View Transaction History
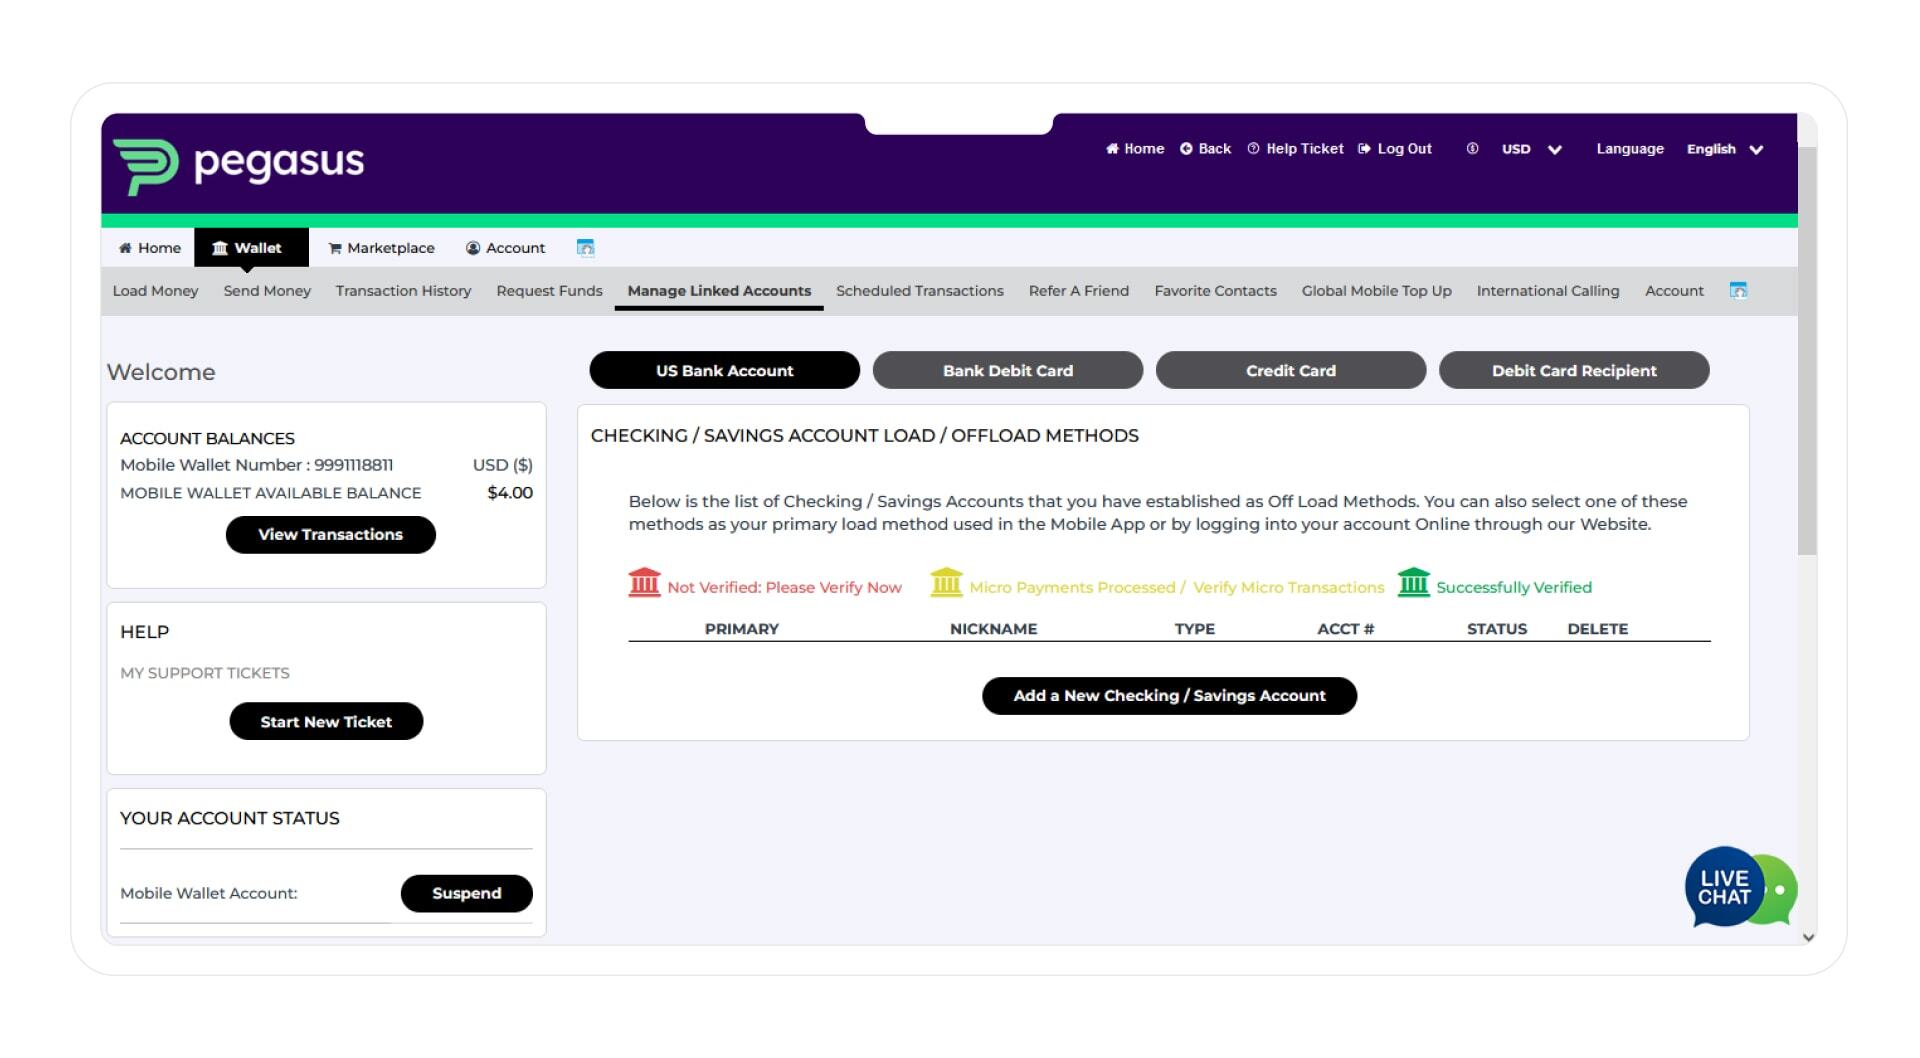 click(x=403, y=290)
